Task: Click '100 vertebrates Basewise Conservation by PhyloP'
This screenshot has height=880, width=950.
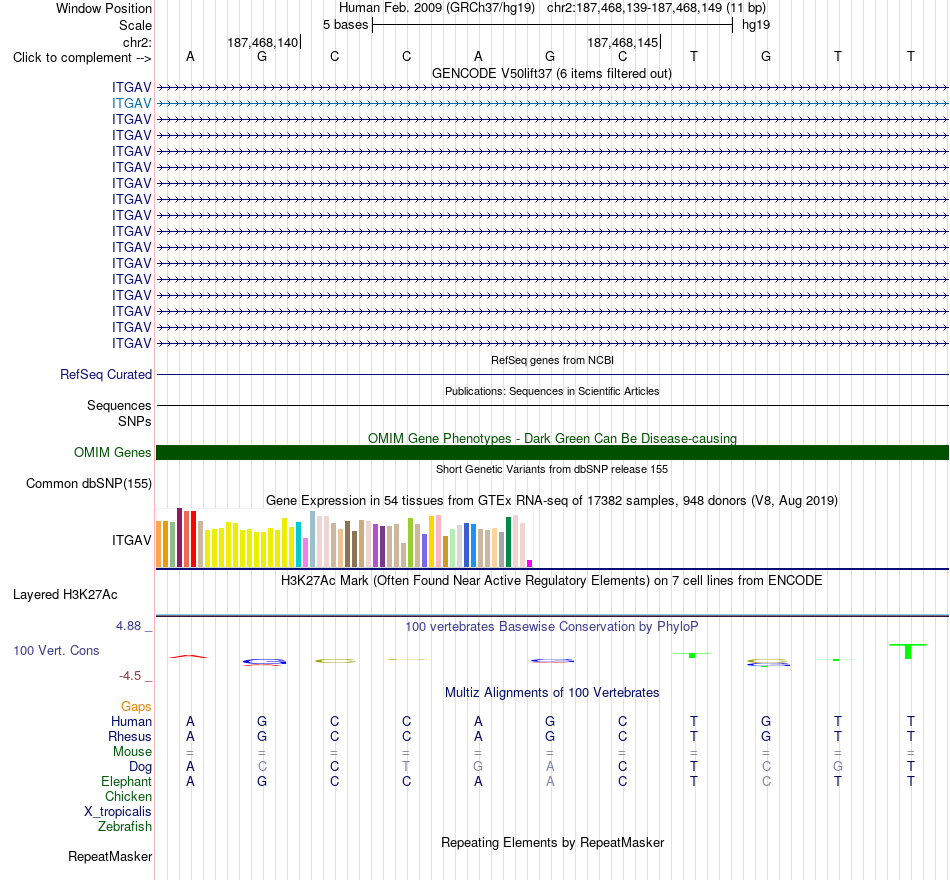Action: 551,627
